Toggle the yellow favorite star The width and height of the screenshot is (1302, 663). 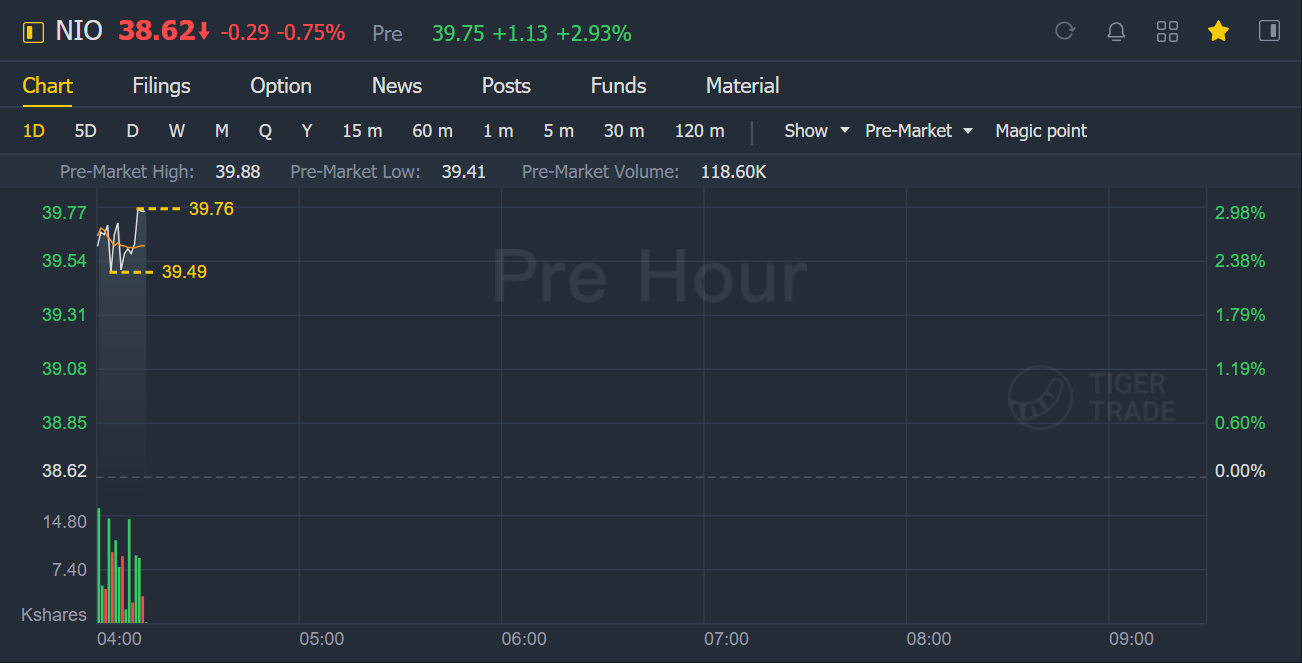point(1218,31)
